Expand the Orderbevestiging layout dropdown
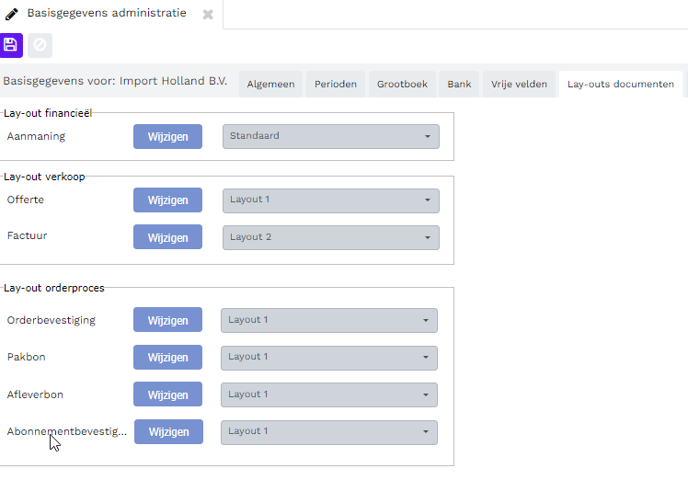The image size is (688, 480). tap(329, 320)
